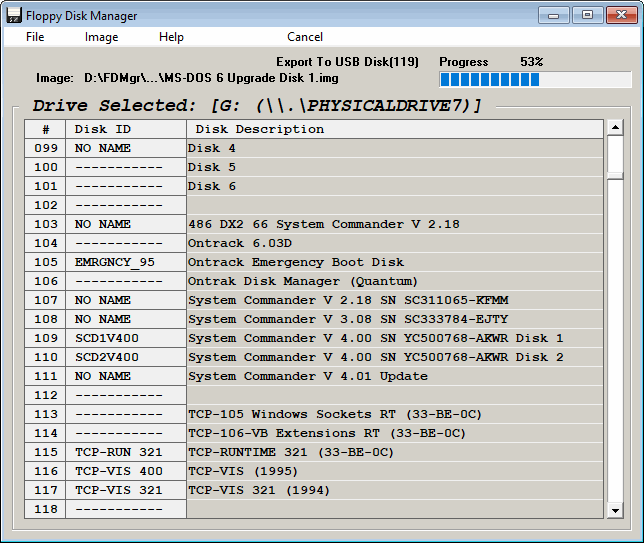Select 'TCP-106-VB Extensions RT' entry
The height and width of the screenshot is (543, 644).
(x=395, y=433)
